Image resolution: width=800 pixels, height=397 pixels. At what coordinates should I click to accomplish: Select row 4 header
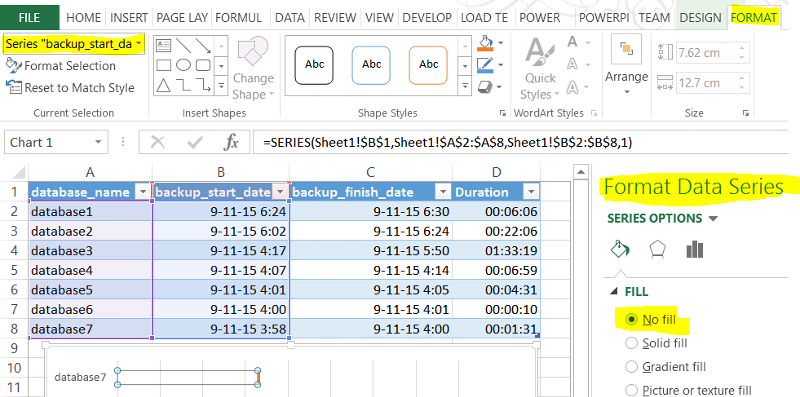[14, 251]
